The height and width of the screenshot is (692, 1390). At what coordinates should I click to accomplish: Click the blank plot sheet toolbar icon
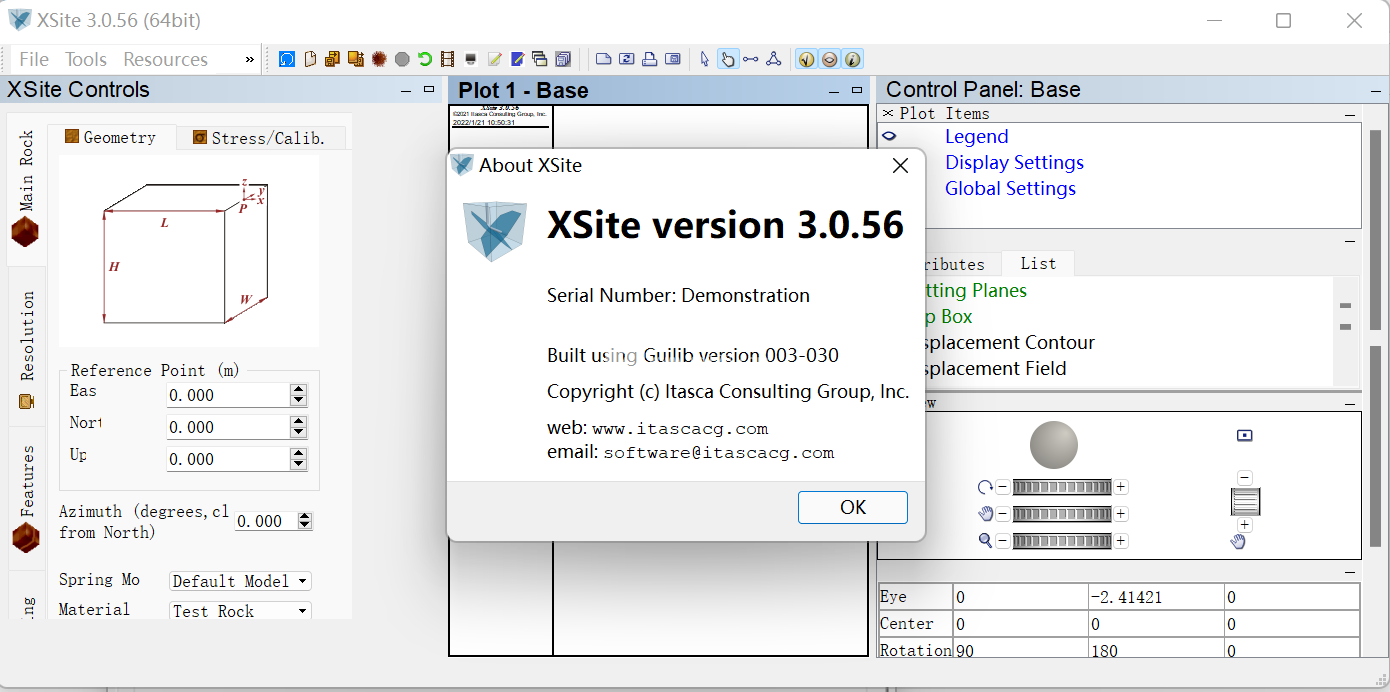603,59
